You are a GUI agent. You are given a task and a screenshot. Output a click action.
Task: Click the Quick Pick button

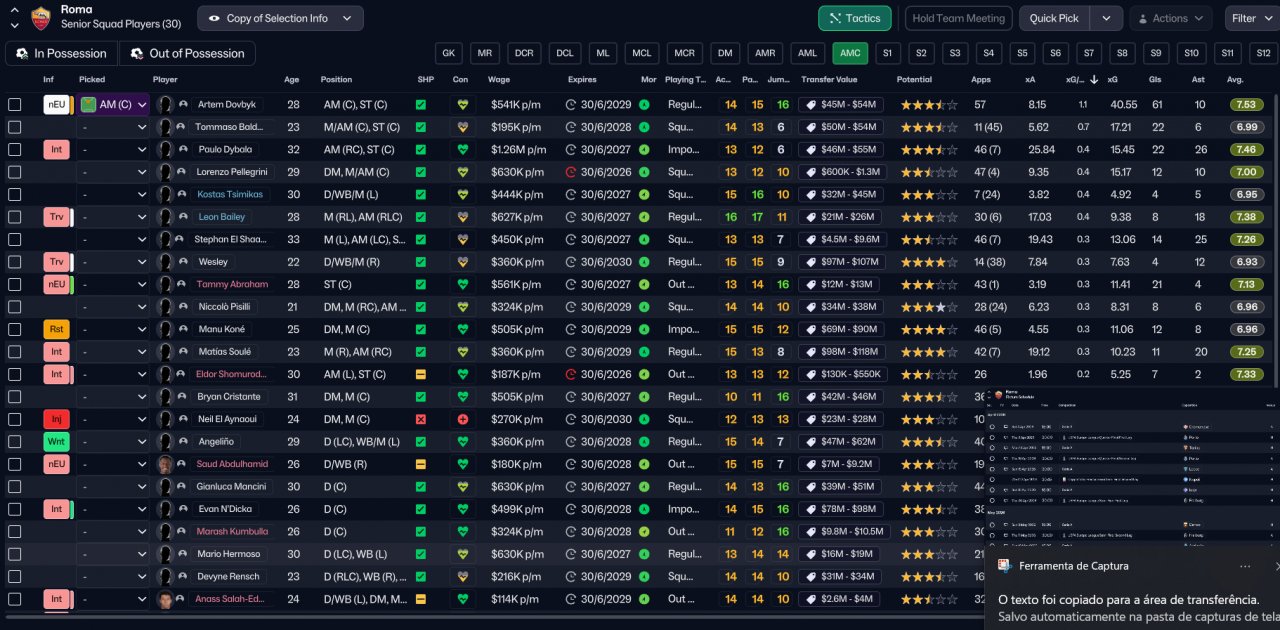tap(1055, 18)
